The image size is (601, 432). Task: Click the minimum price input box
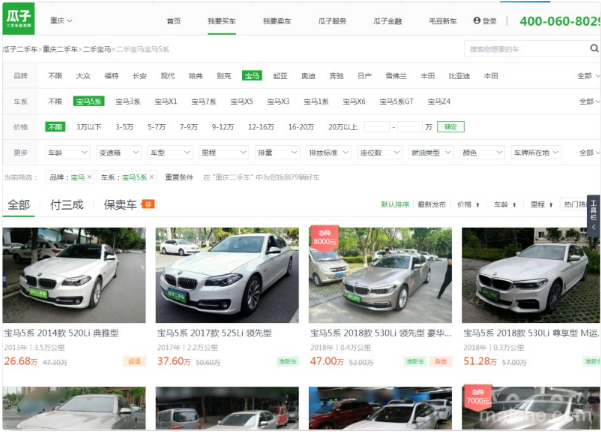[x=377, y=127]
